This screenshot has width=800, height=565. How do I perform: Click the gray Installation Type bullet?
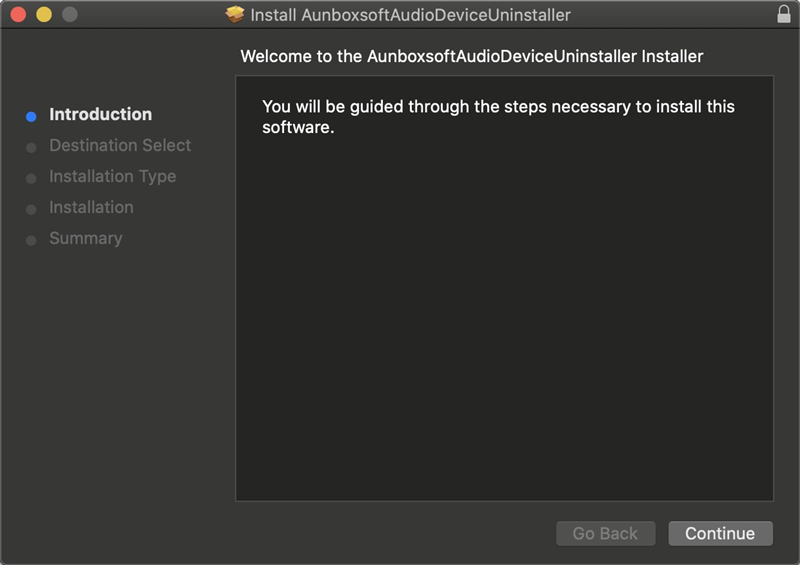point(31,179)
